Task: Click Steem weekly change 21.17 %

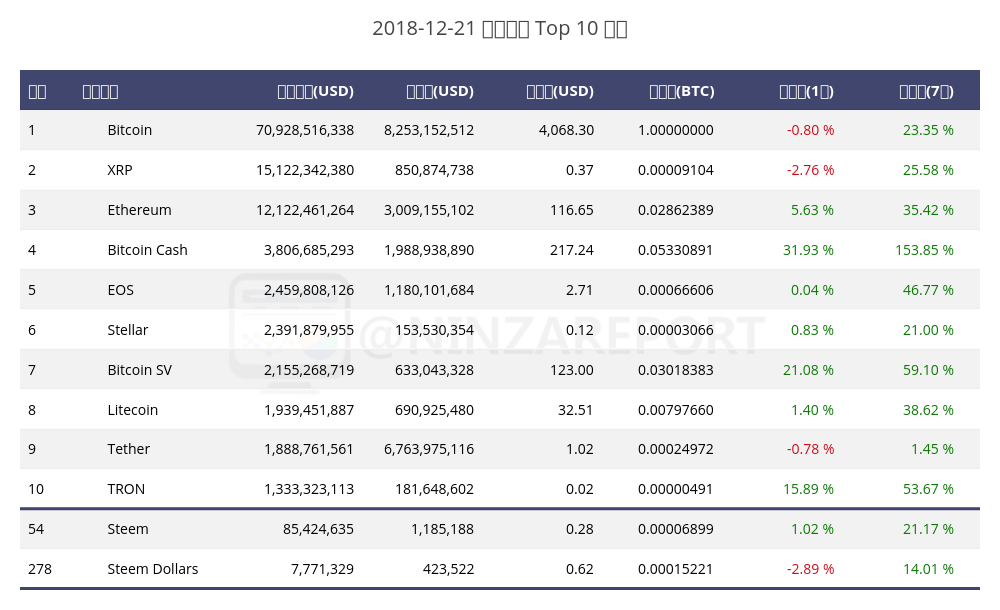Action: [928, 529]
